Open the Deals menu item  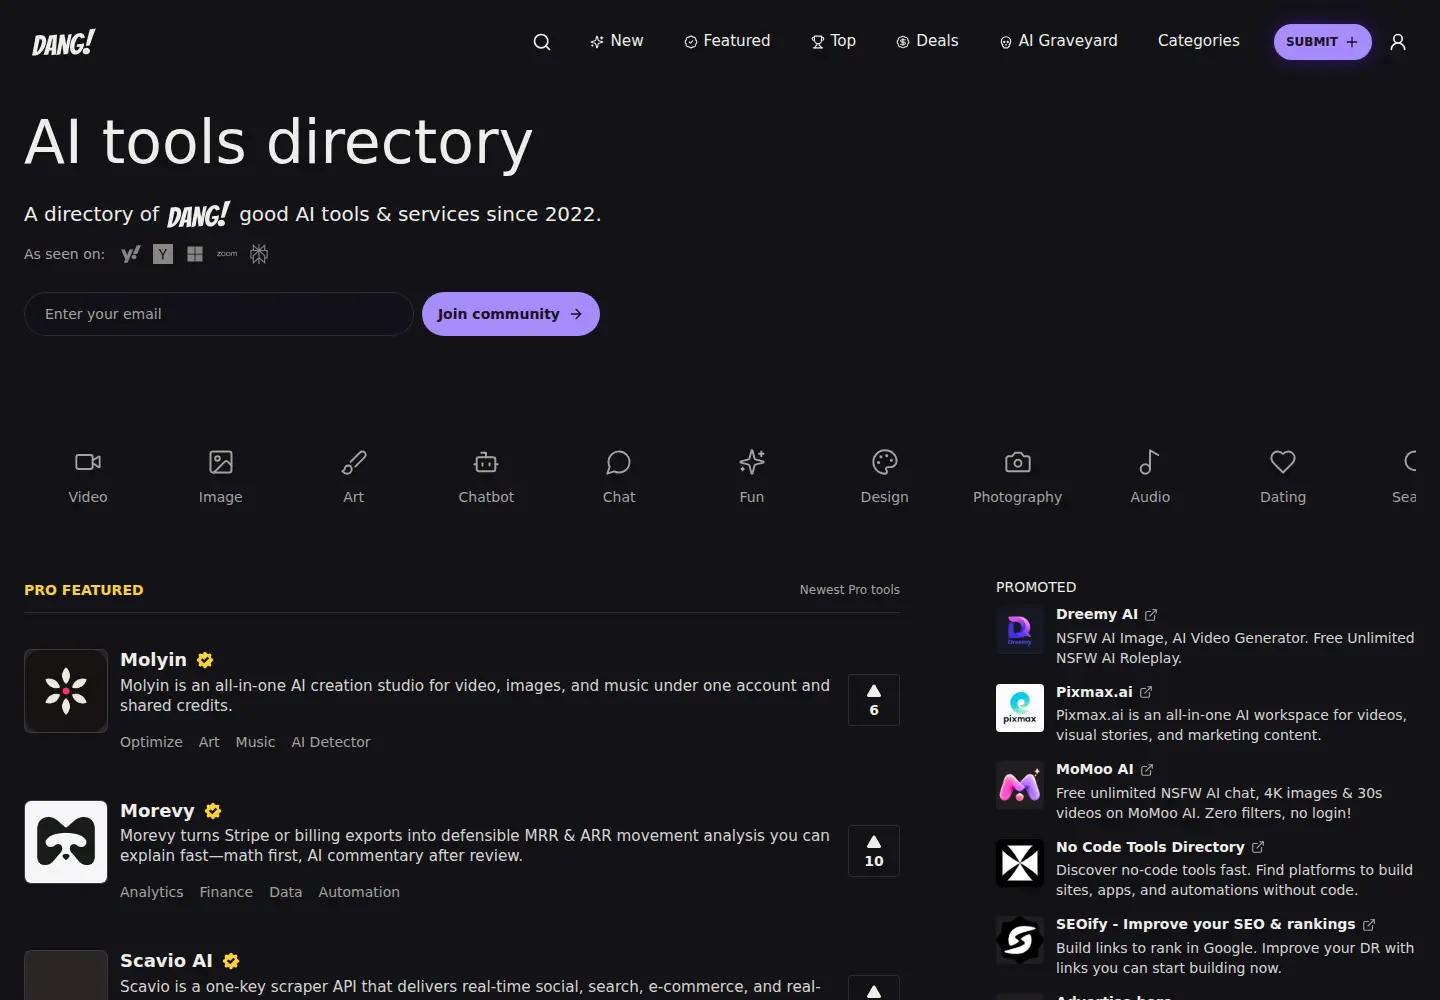click(927, 41)
